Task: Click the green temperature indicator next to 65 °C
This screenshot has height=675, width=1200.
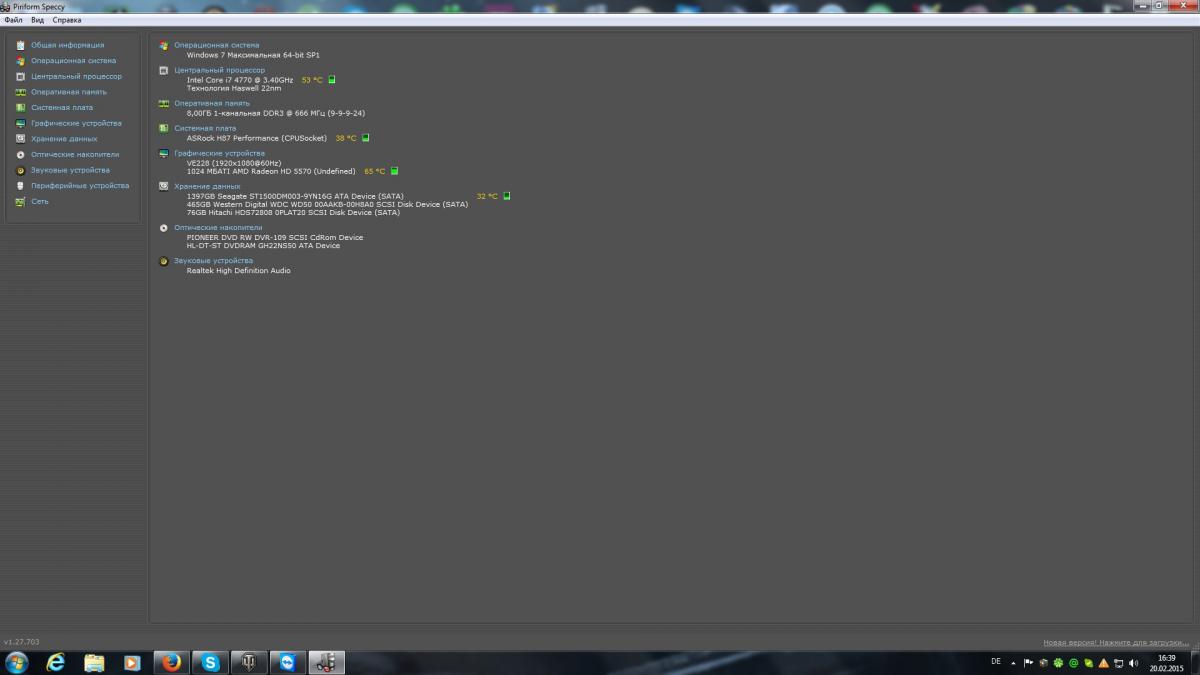Action: pos(394,171)
